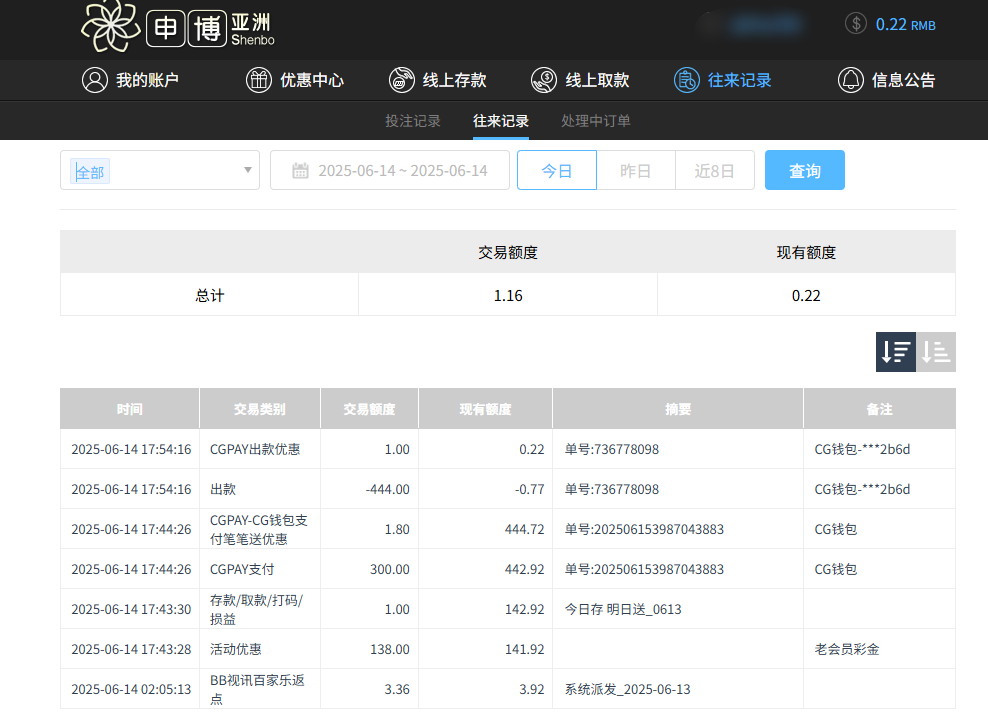
Task: Toggle ascending sort with right sort icon
Action: (x=936, y=352)
